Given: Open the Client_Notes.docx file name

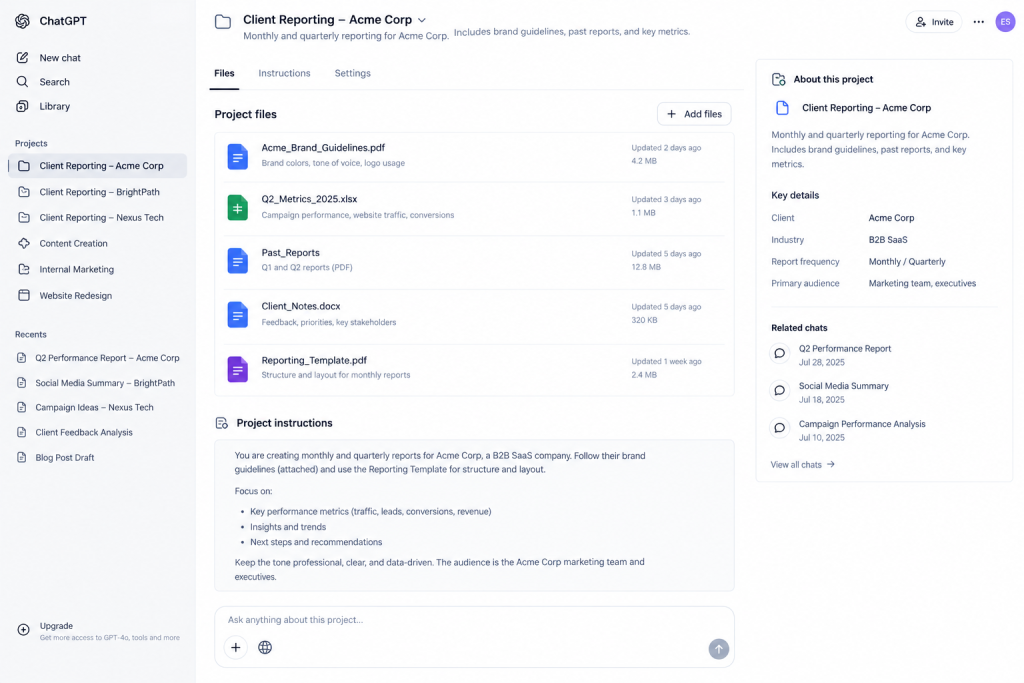Looking at the screenshot, I should [300, 306].
